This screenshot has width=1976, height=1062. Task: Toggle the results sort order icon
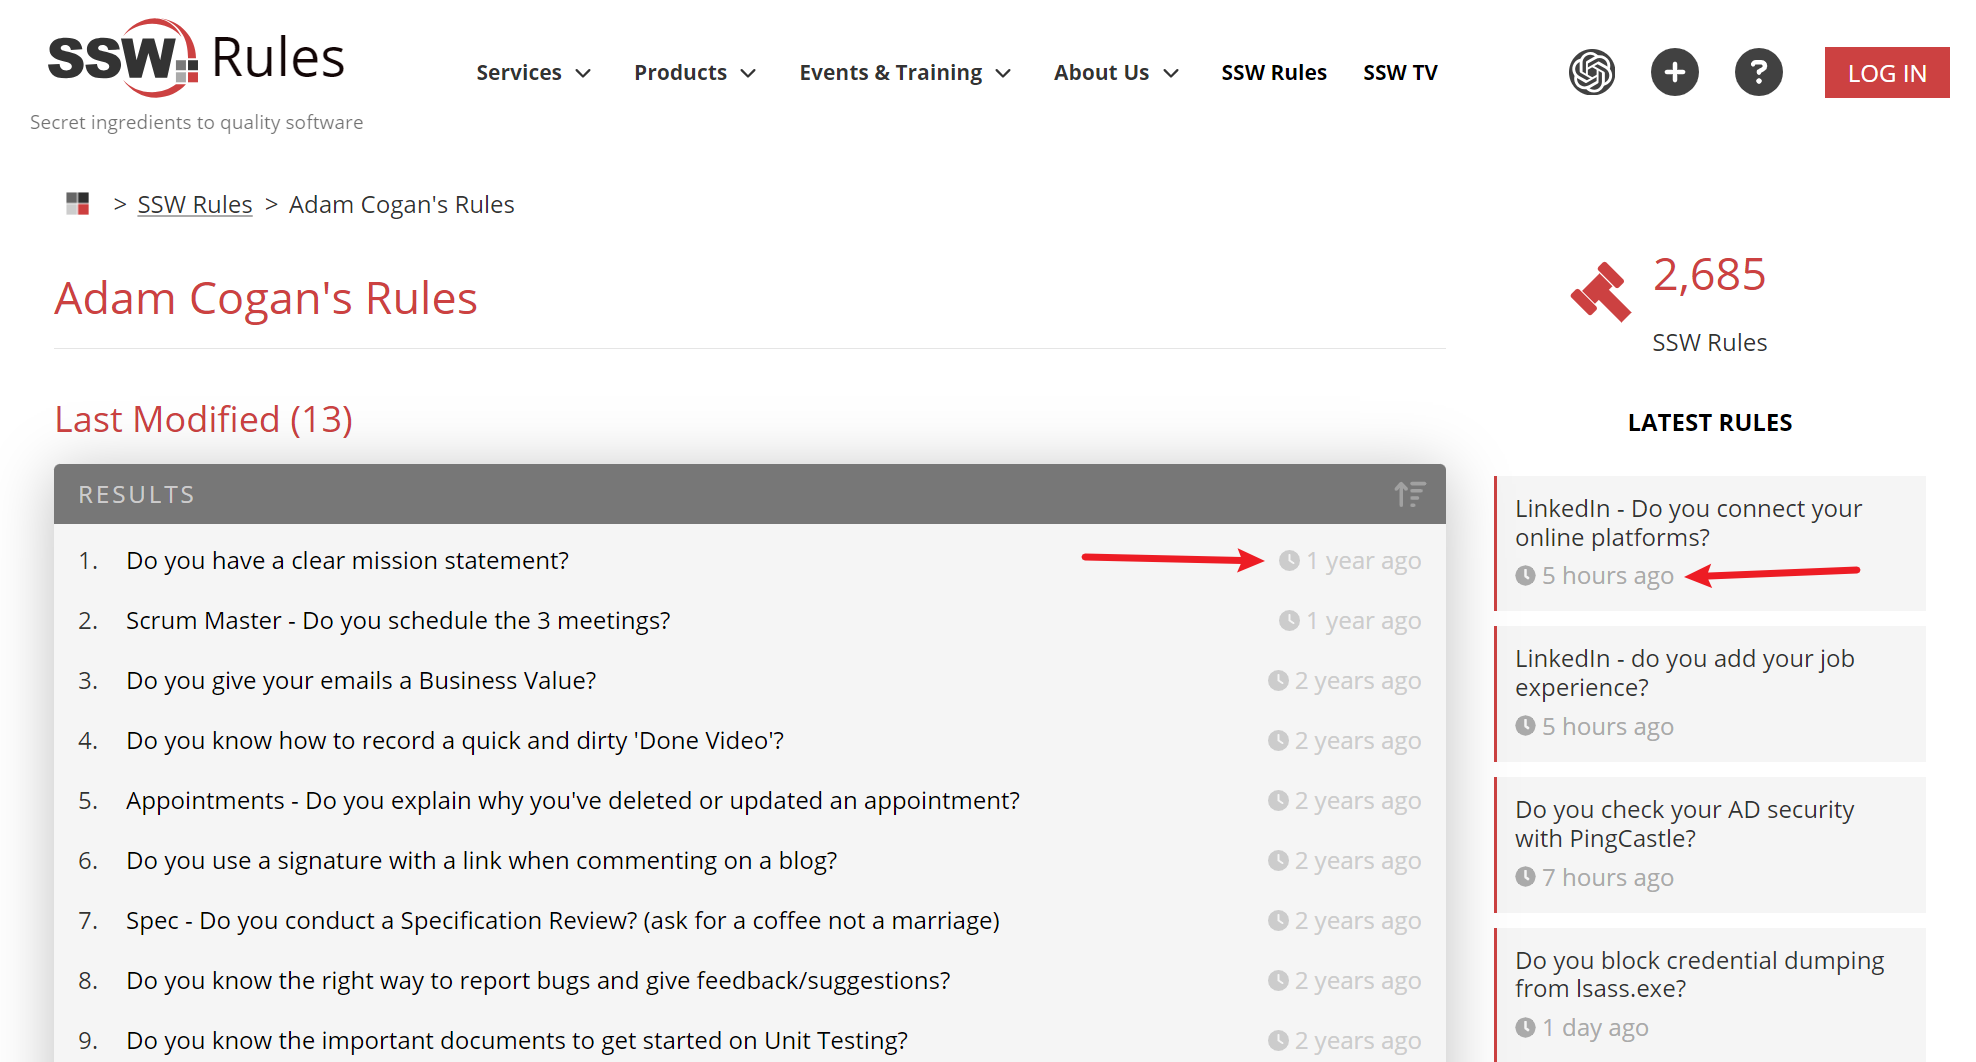click(x=1409, y=494)
